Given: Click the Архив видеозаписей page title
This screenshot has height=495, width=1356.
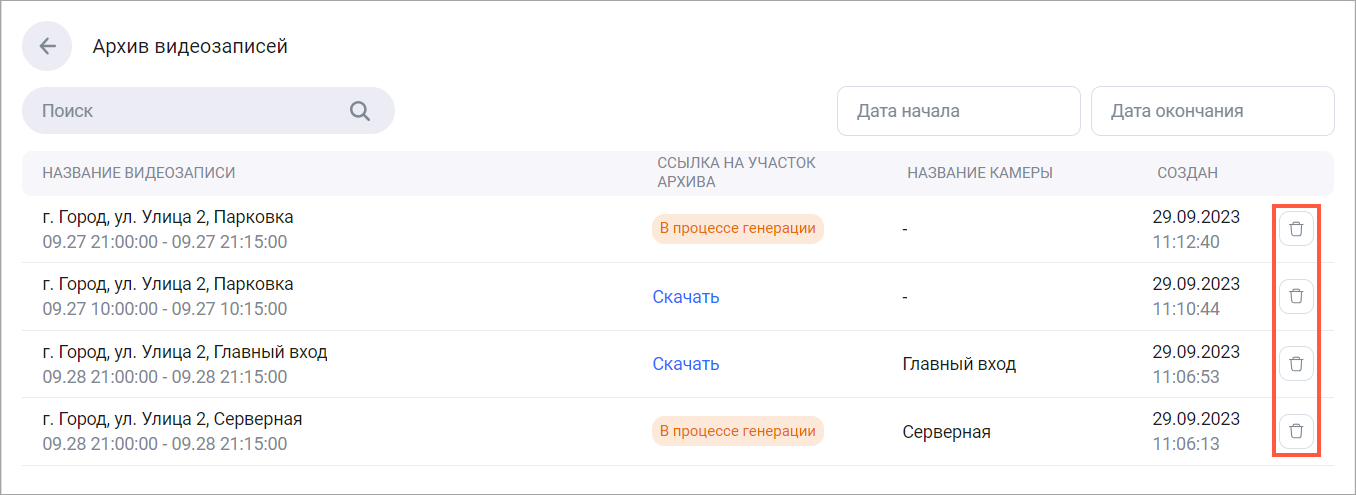Looking at the screenshot, I should 190,46.
